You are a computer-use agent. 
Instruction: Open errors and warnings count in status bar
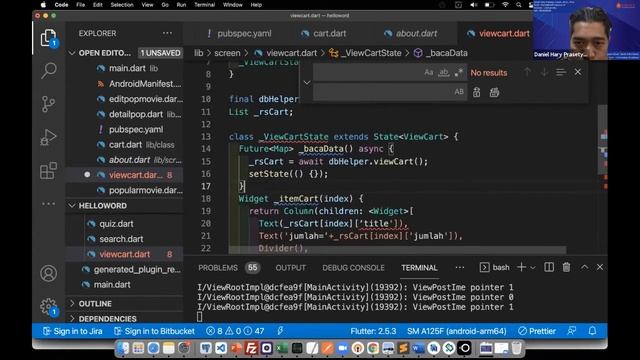point(235,331)
